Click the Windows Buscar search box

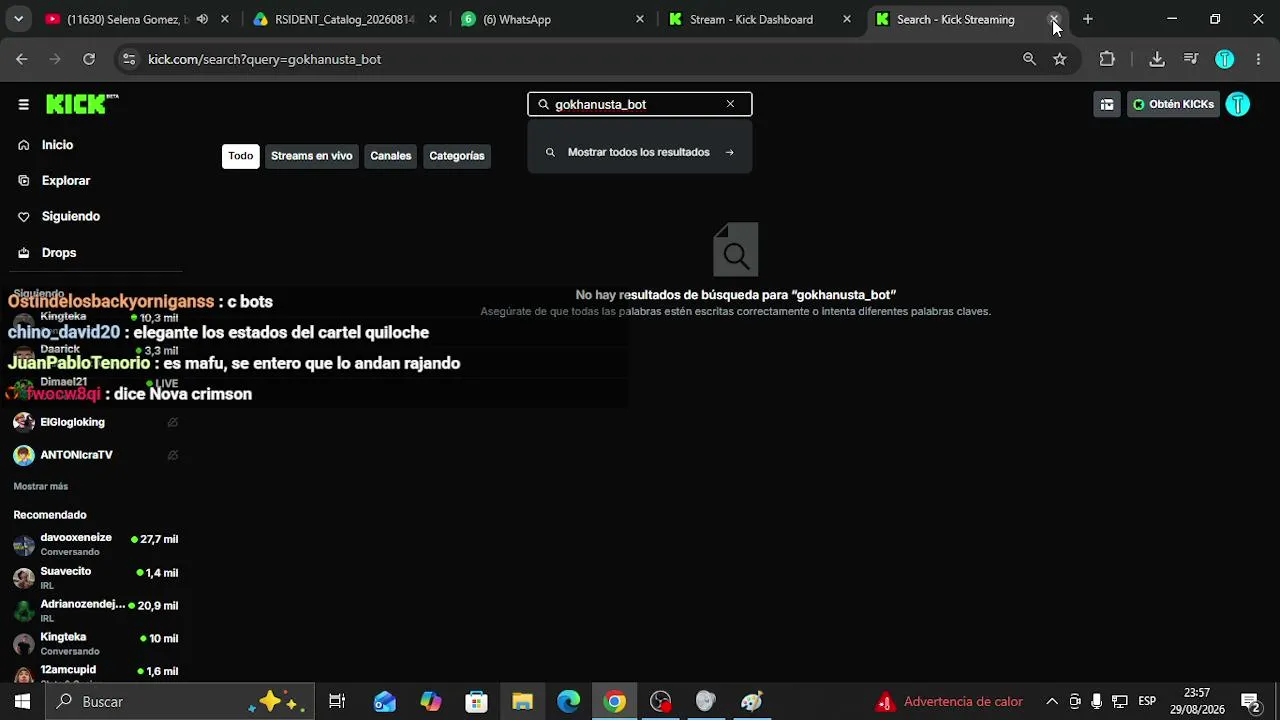180,702
